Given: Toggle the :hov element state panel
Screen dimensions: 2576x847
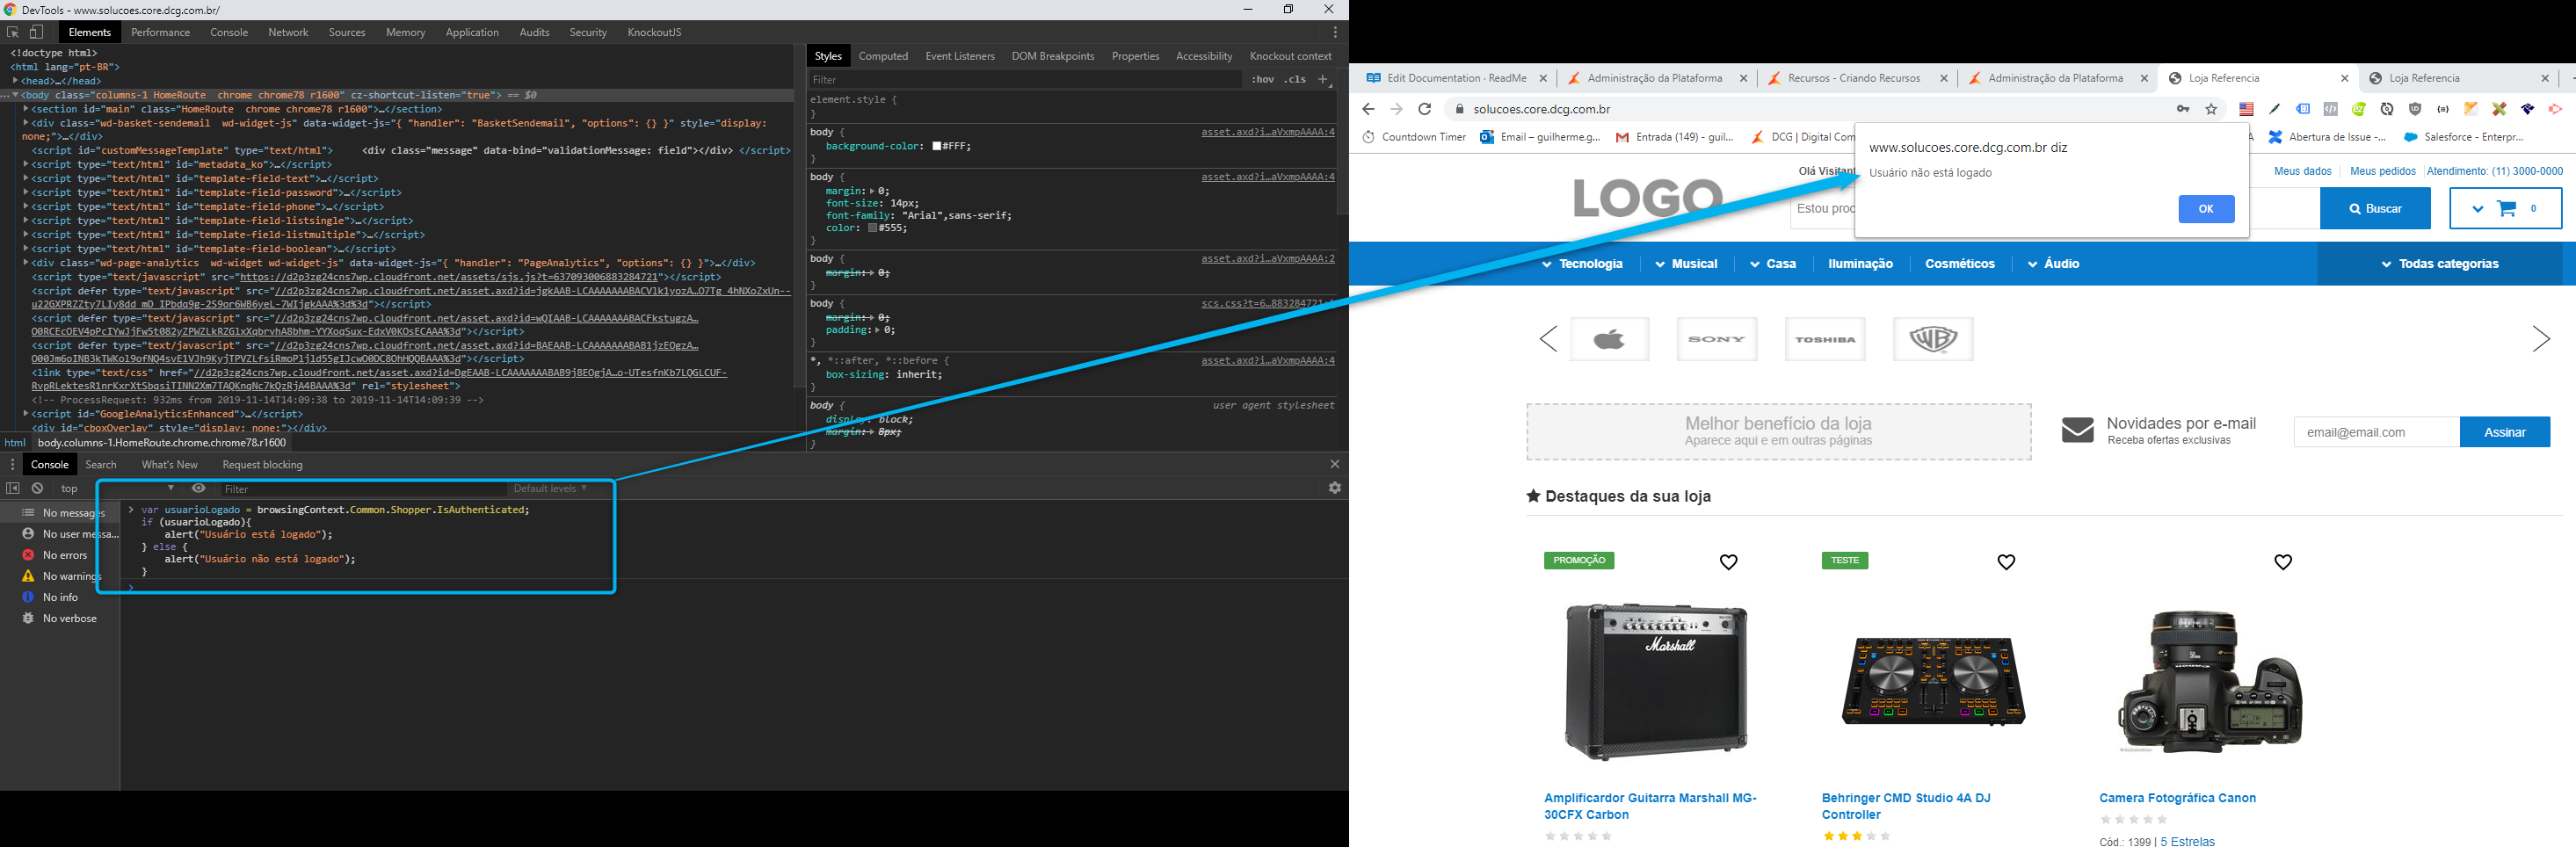Looking at the screenshot, I should [1263, 79].
